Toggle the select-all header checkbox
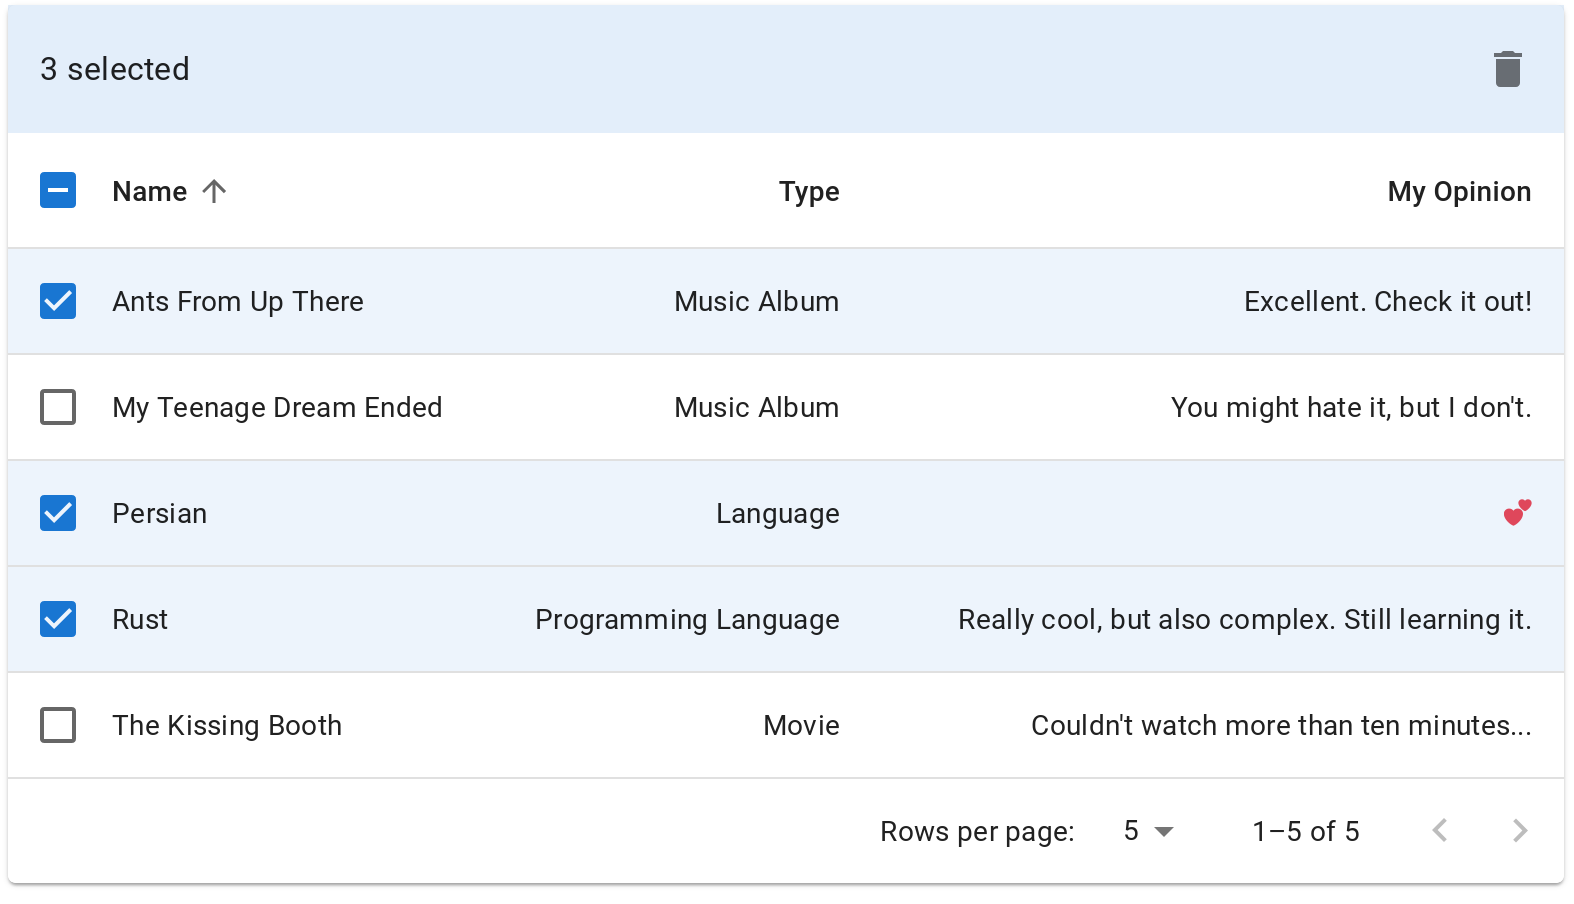This screenshot has width=1574, height=904. click(58, 190)
